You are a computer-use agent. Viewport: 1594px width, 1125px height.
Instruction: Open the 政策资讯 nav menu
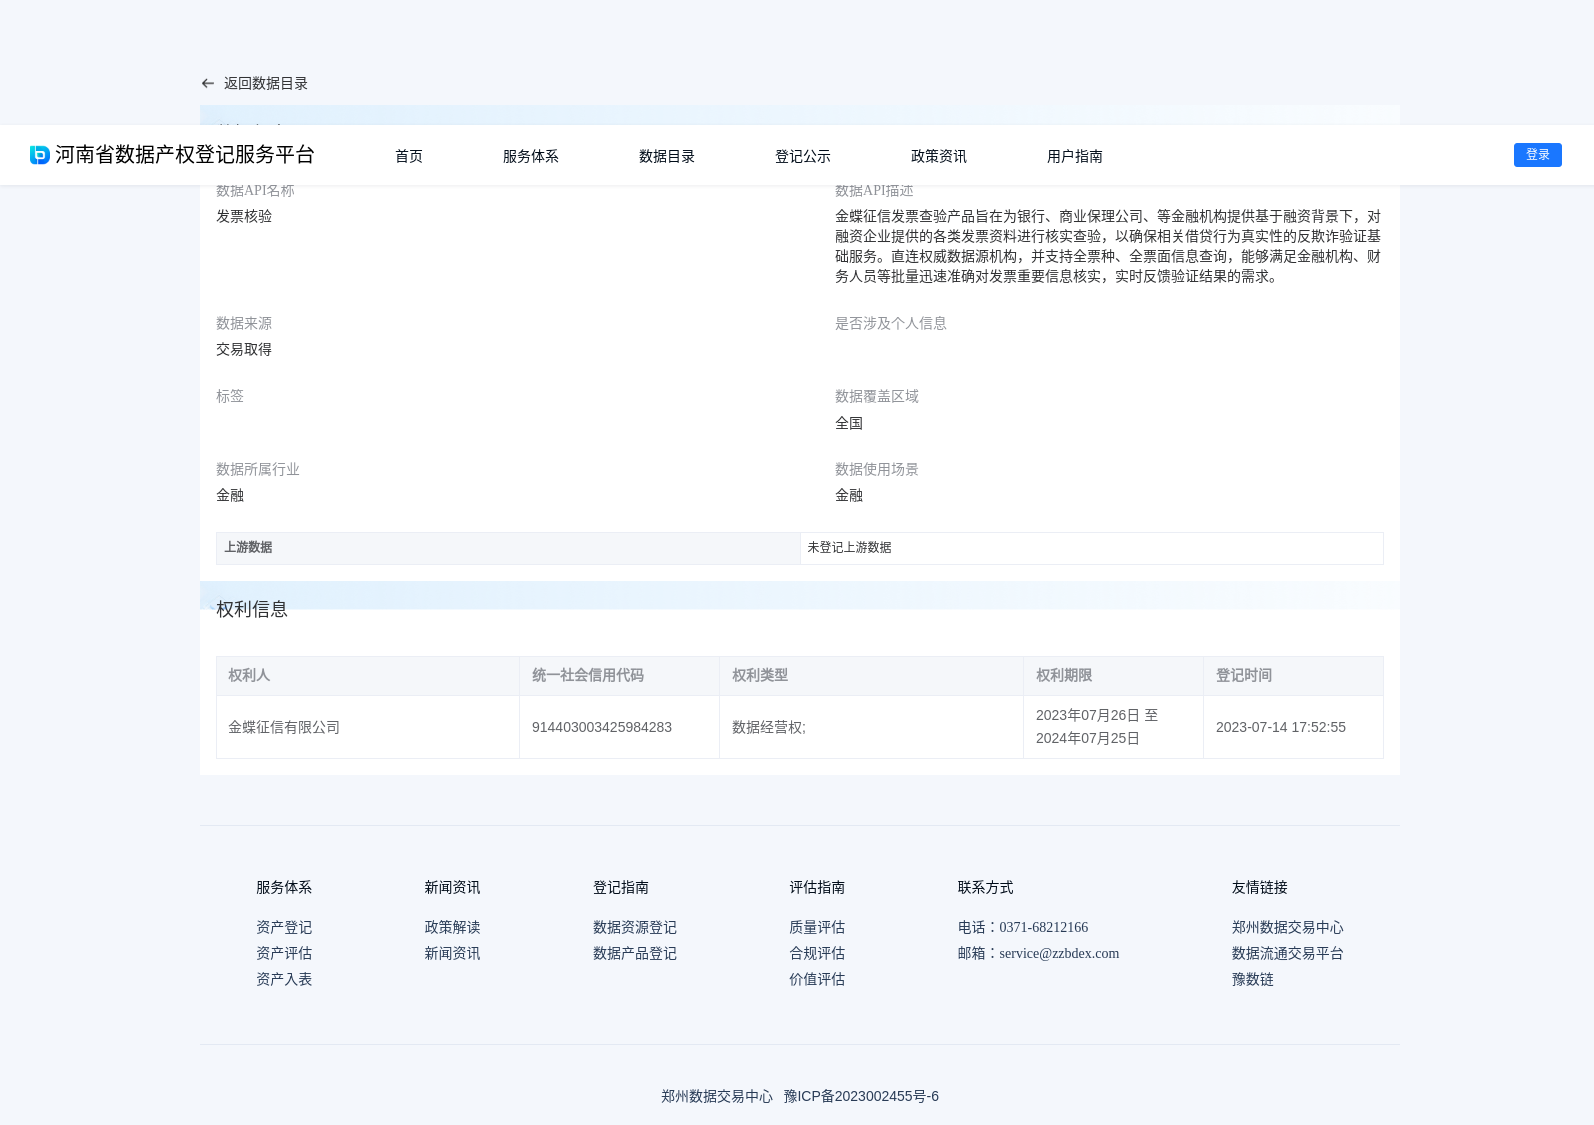[x=939, y=156]
